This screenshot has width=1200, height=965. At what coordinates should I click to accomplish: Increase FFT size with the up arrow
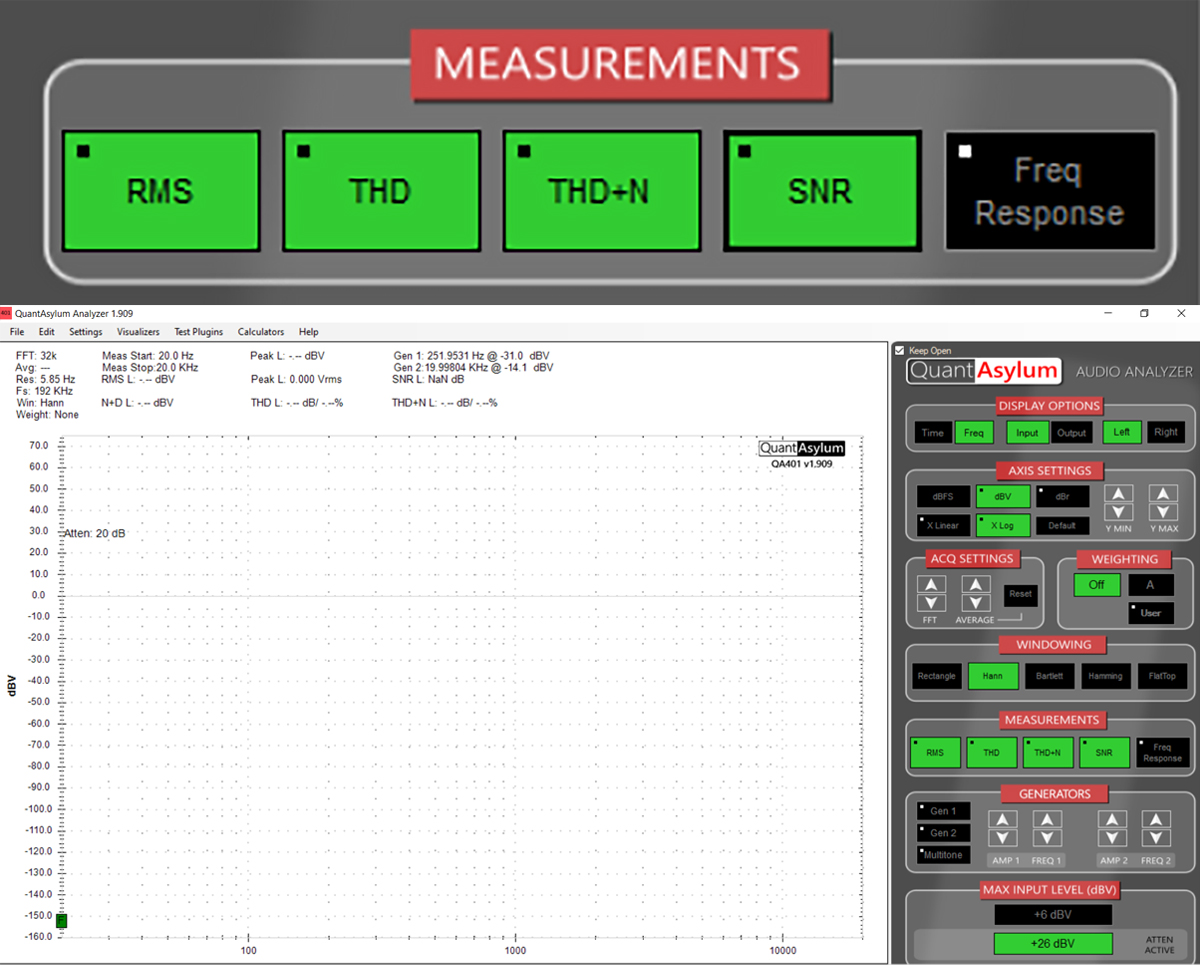tap(932, 585)
